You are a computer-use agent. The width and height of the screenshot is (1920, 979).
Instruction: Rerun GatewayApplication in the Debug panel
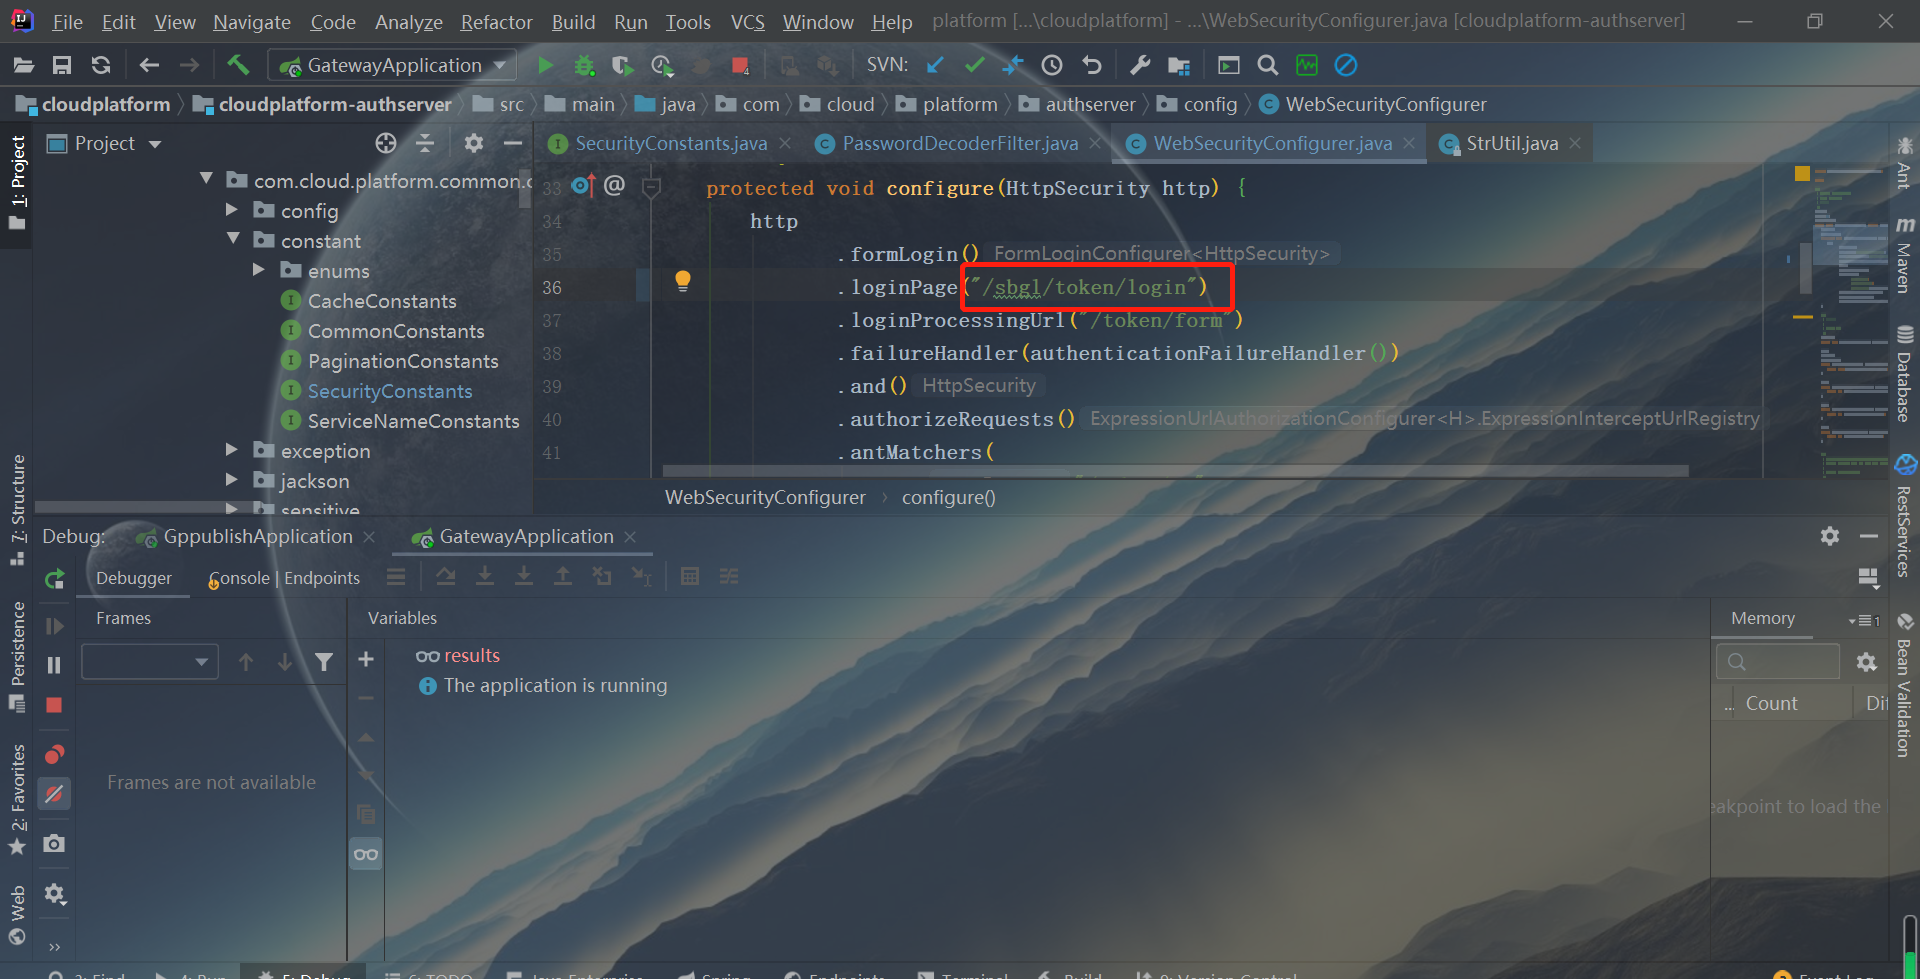(55, 578)
